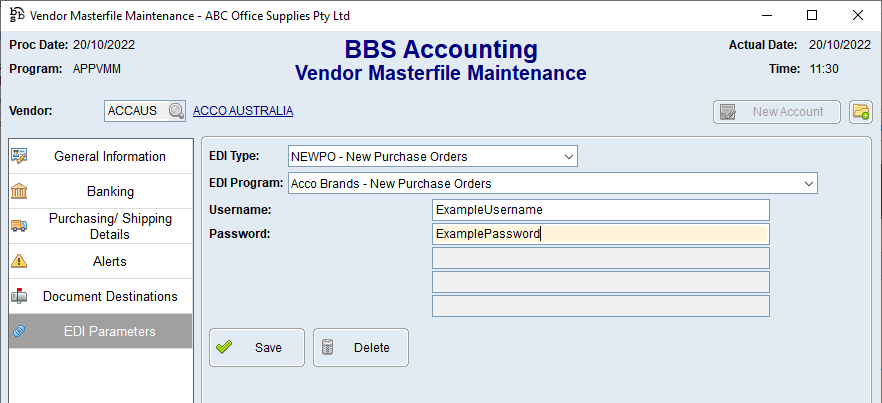The image size is (882, 403).
Task: Focus the Password input field
Action: [x=600, y=234]
